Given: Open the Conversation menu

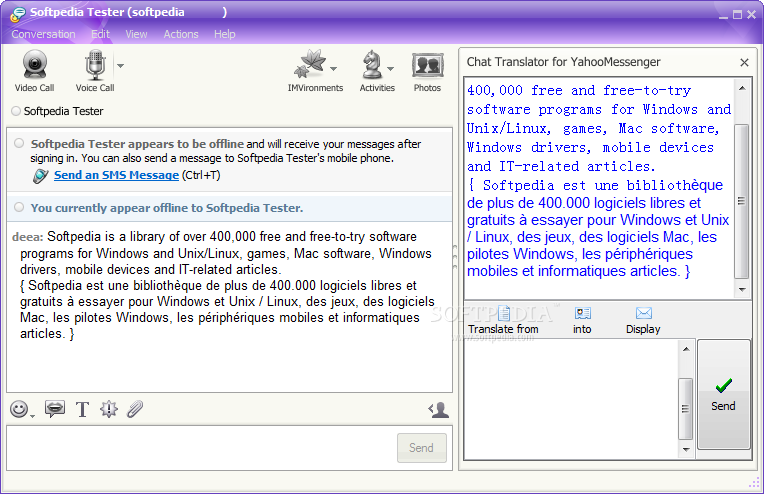Looking at the screenshot, I should click(x=43, y=34).
